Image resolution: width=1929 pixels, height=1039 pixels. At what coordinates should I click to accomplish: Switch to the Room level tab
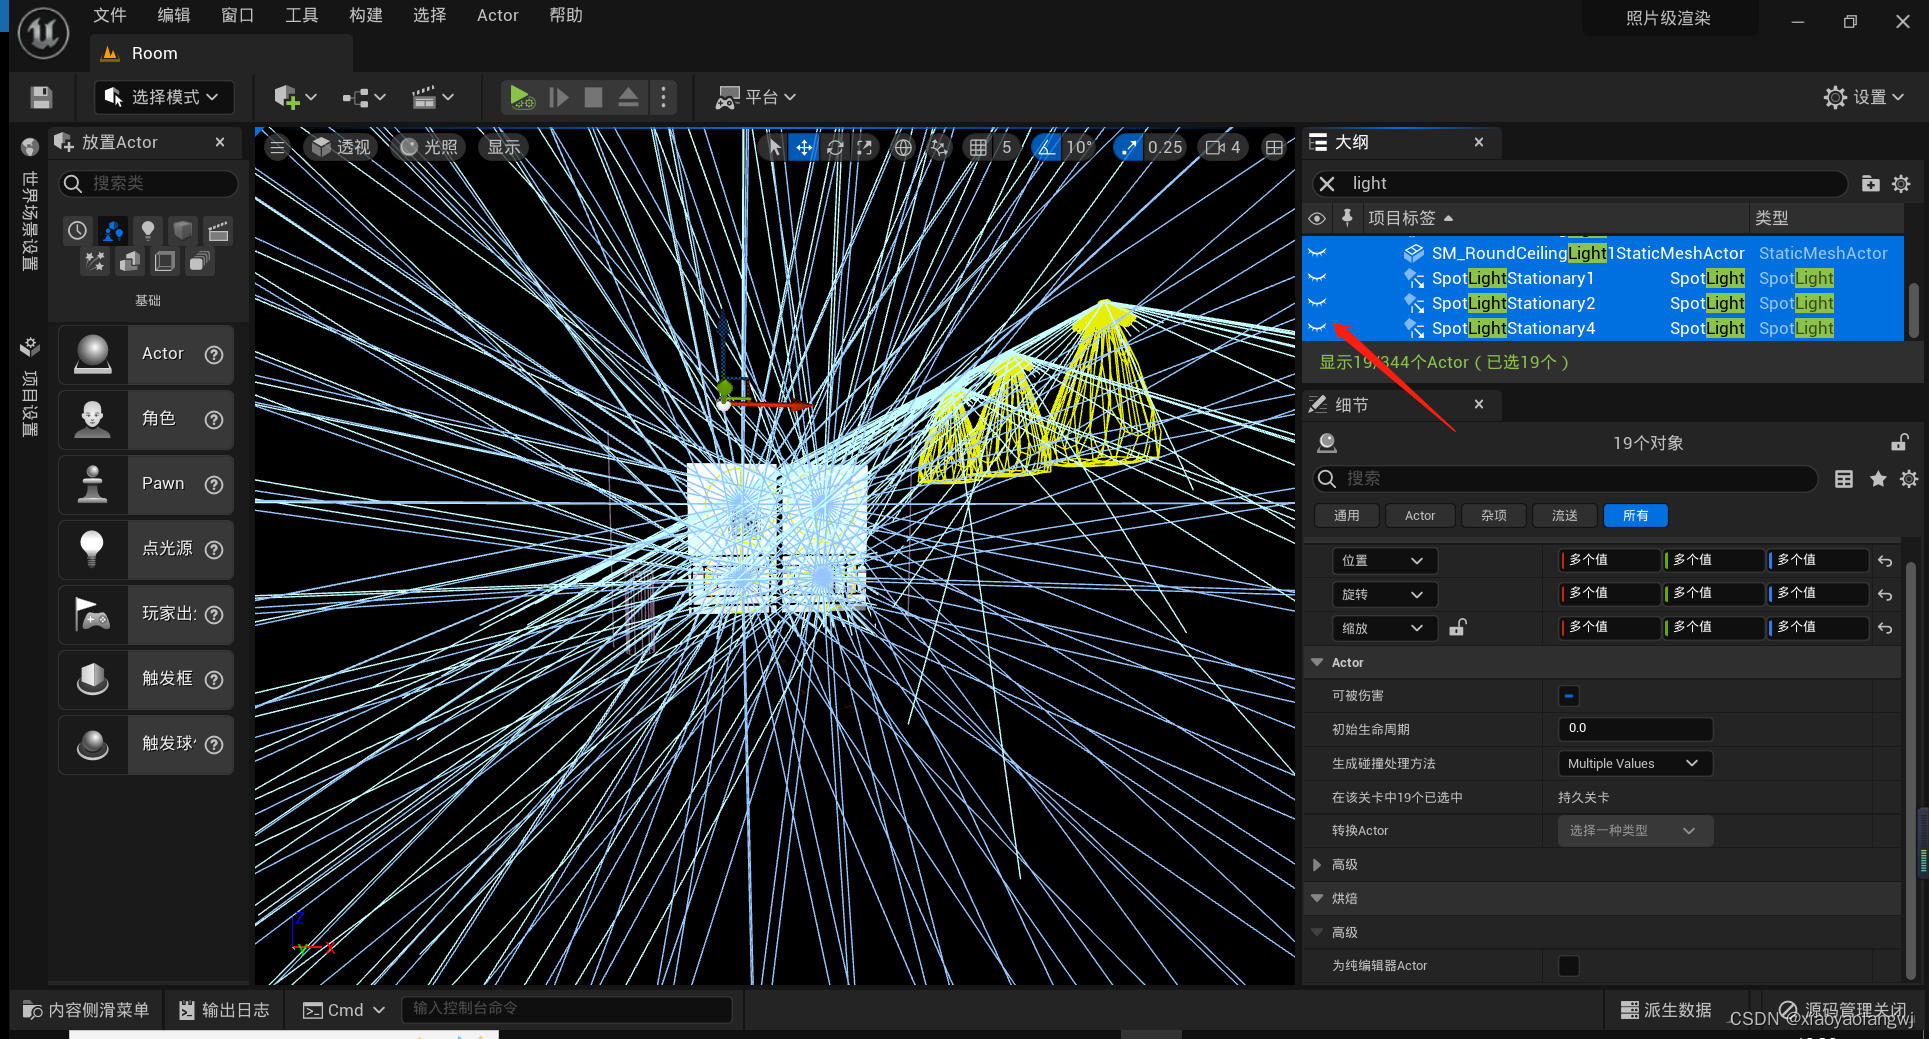tap(221, 53)
